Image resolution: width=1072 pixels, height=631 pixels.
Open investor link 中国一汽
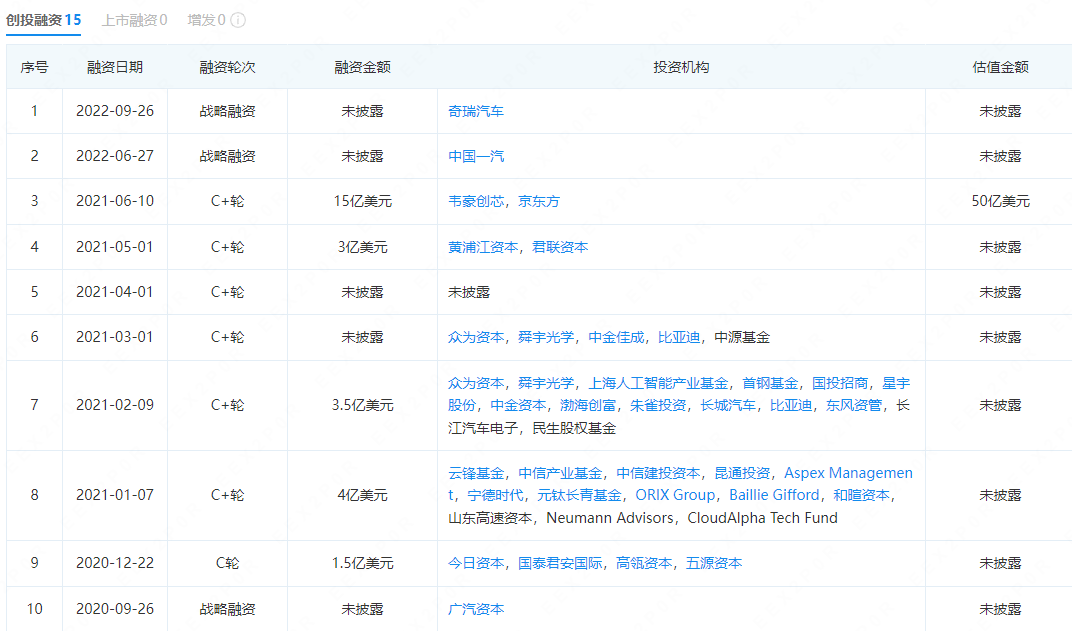point(476,156)
